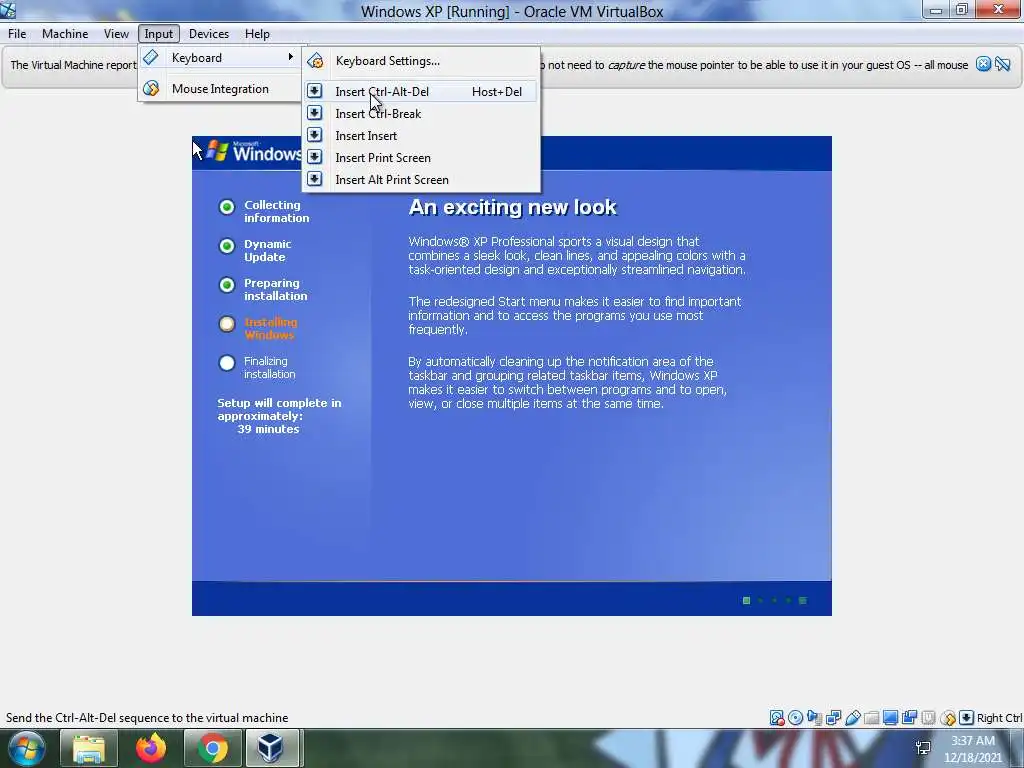Image resolution: width=1024 pixels, height=768 pixels.
Task: Choose Insert Ctrl-Break from Keyboard submenu
Action: (x=421, y=114)
